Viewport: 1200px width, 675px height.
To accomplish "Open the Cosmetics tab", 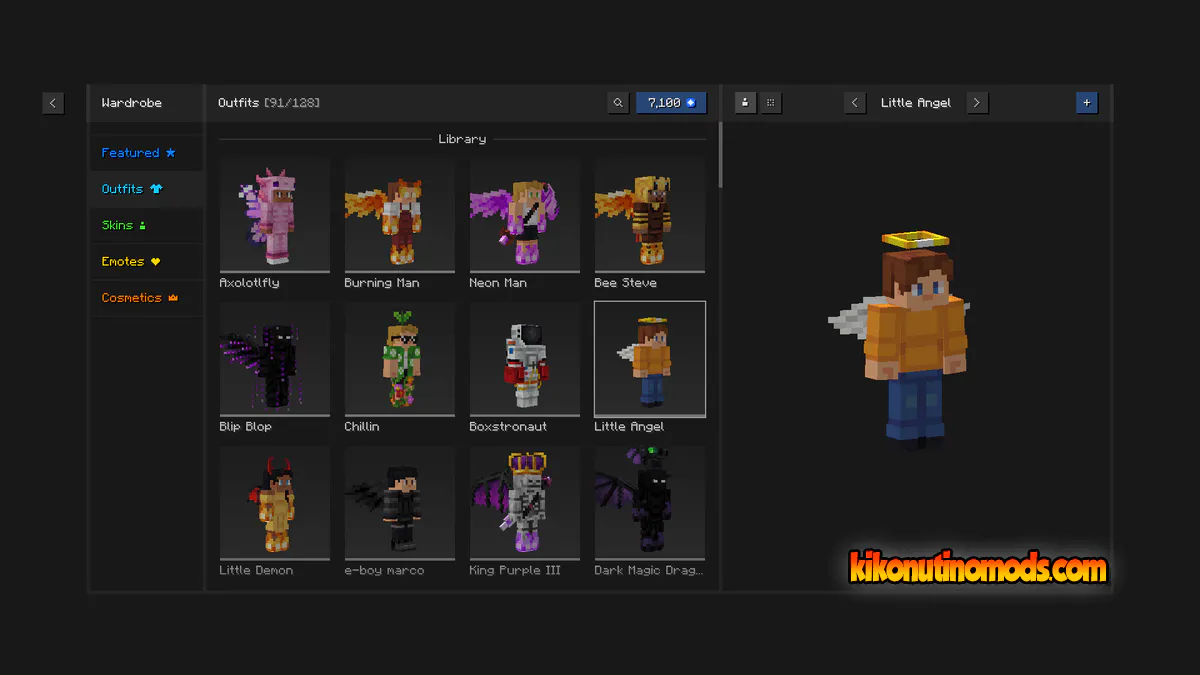I will (147, 297).
